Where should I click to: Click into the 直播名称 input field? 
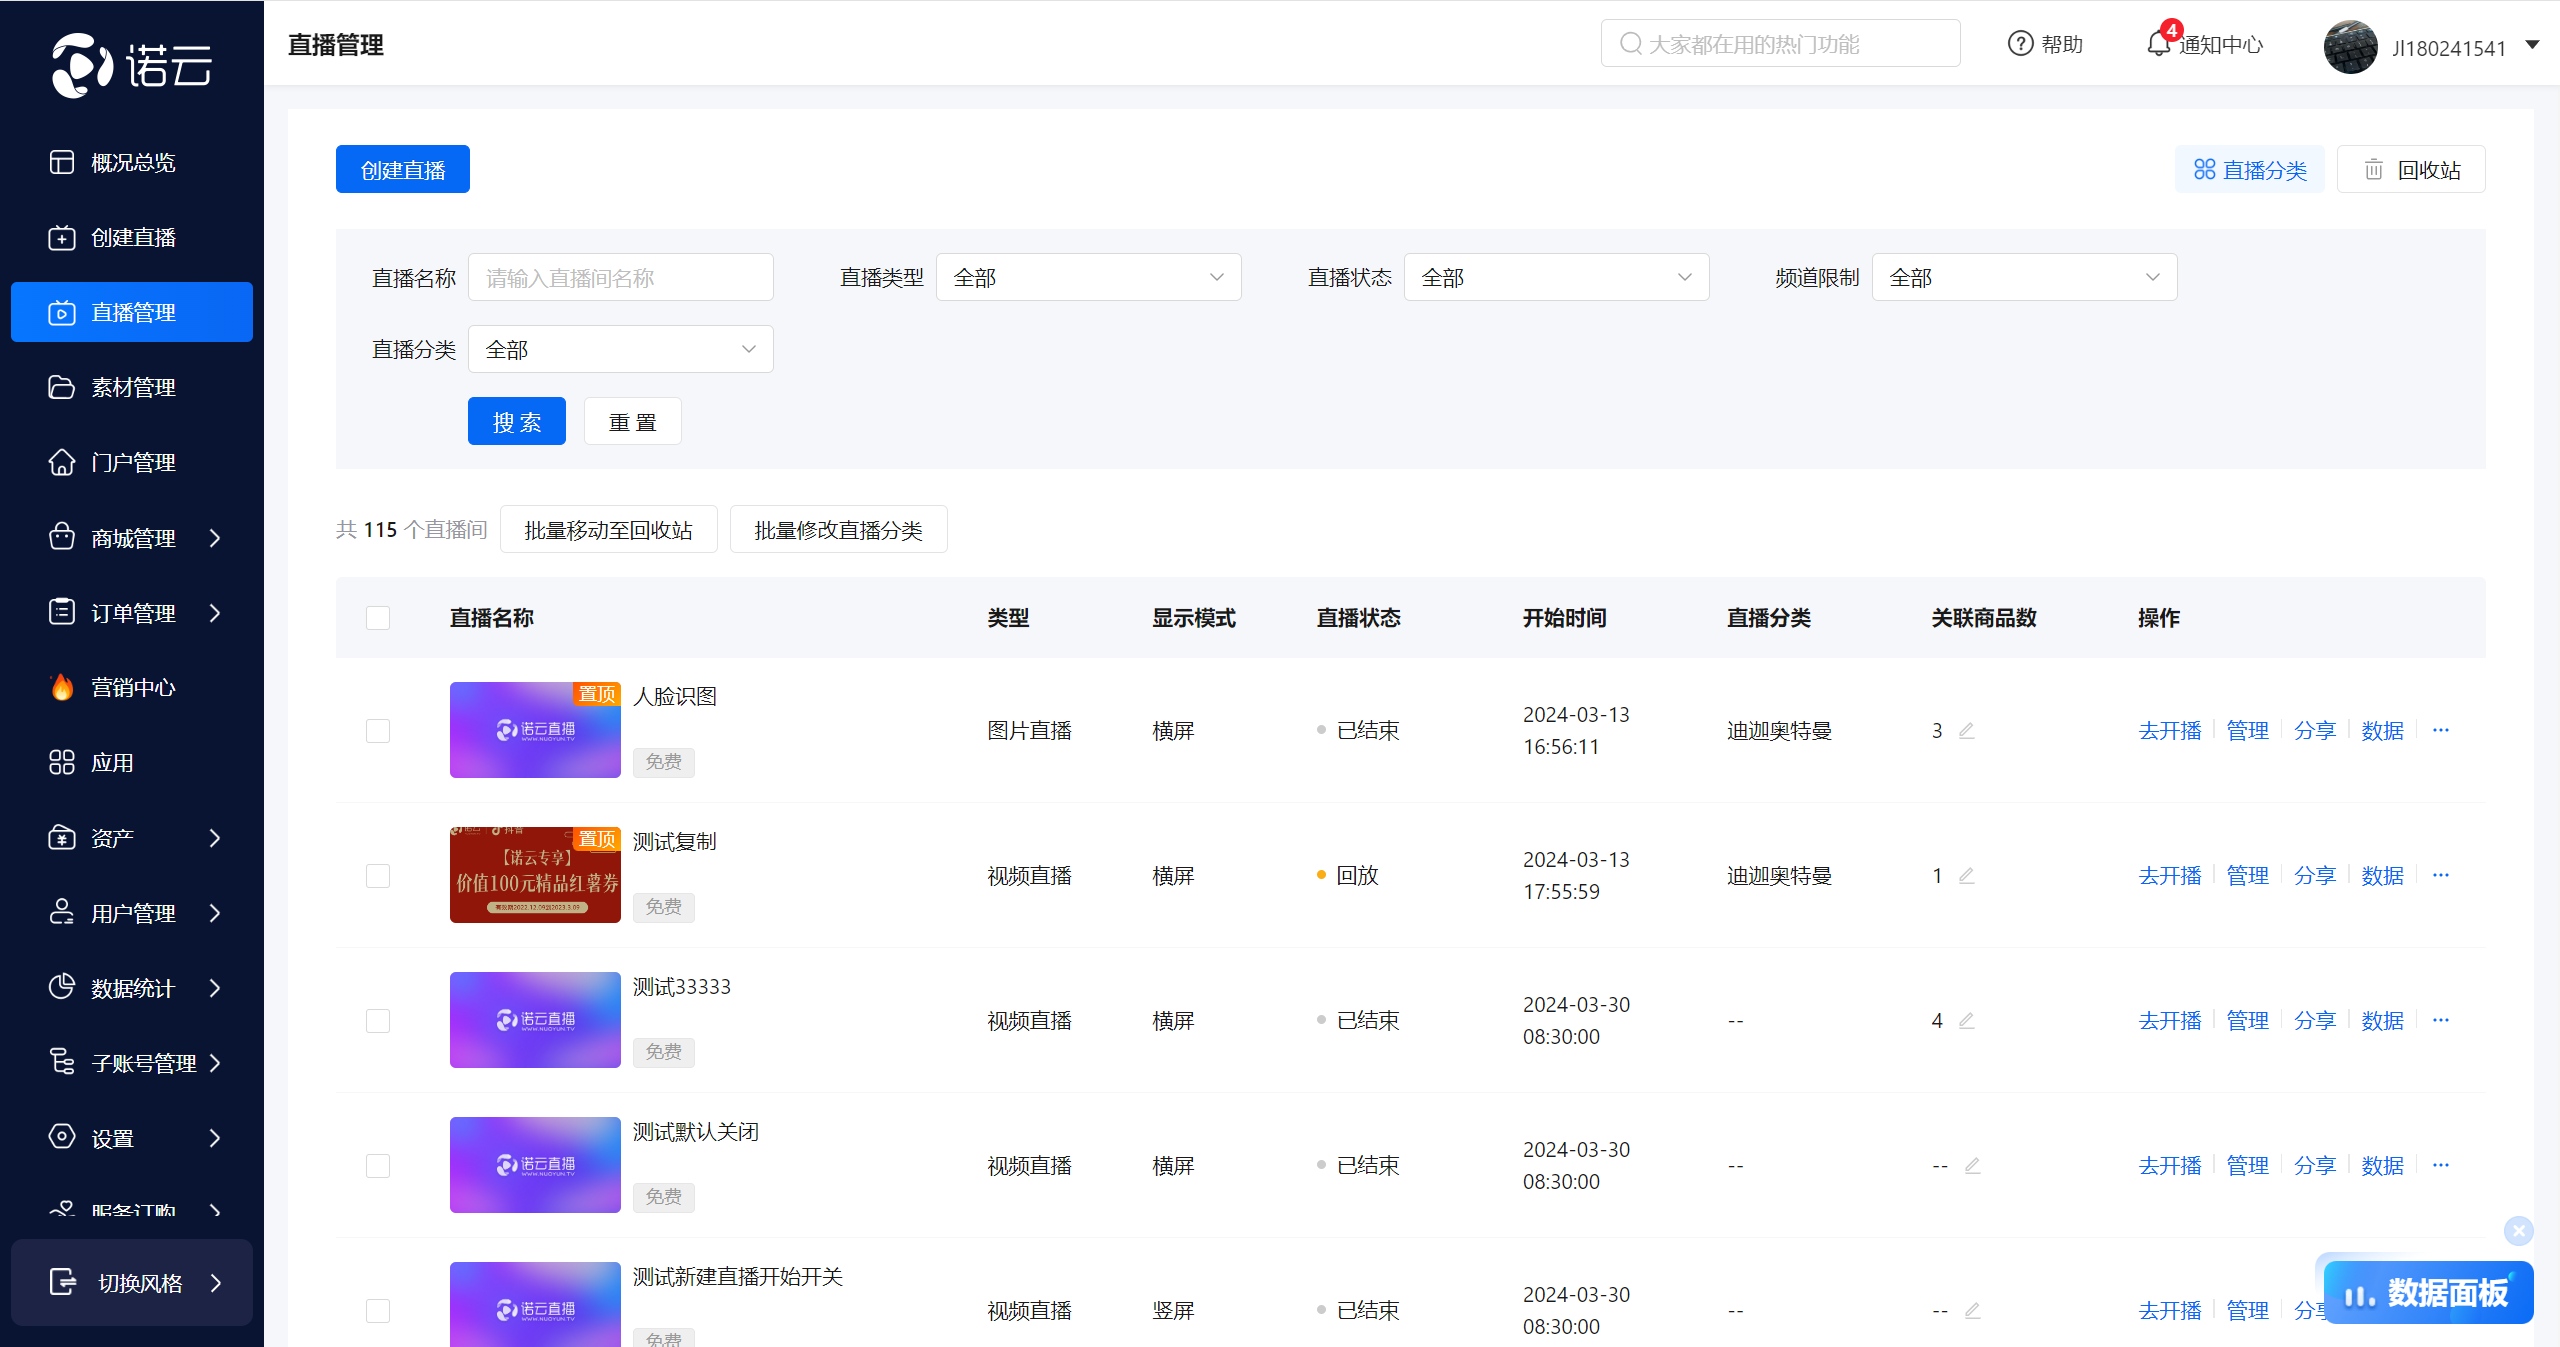pos(620,277)
